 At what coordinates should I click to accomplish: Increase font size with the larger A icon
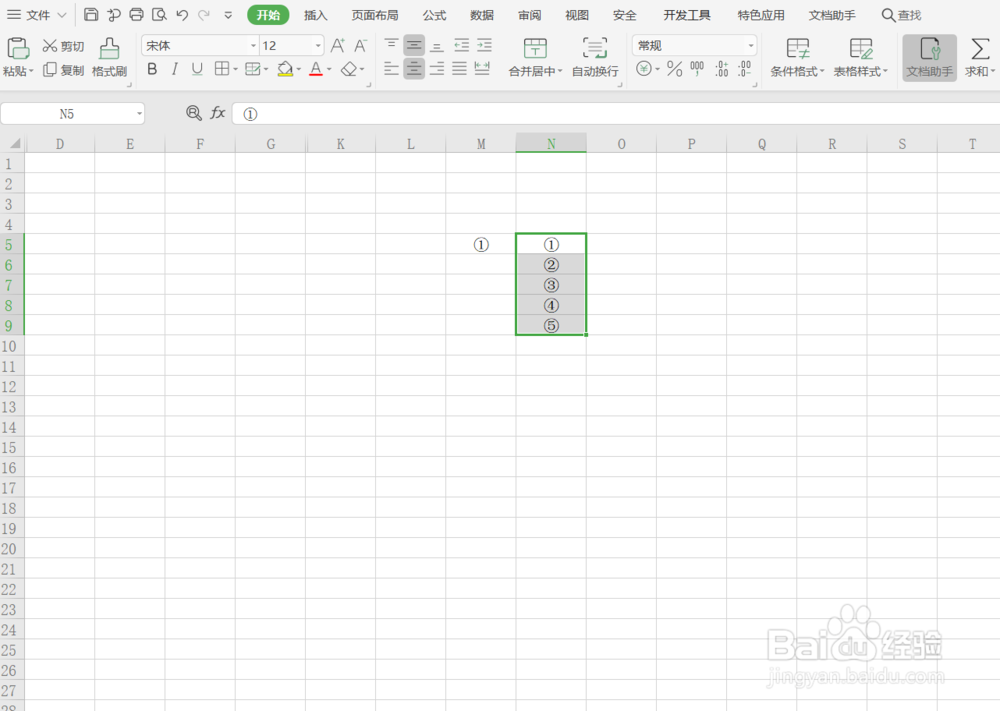tap(337, 45)
